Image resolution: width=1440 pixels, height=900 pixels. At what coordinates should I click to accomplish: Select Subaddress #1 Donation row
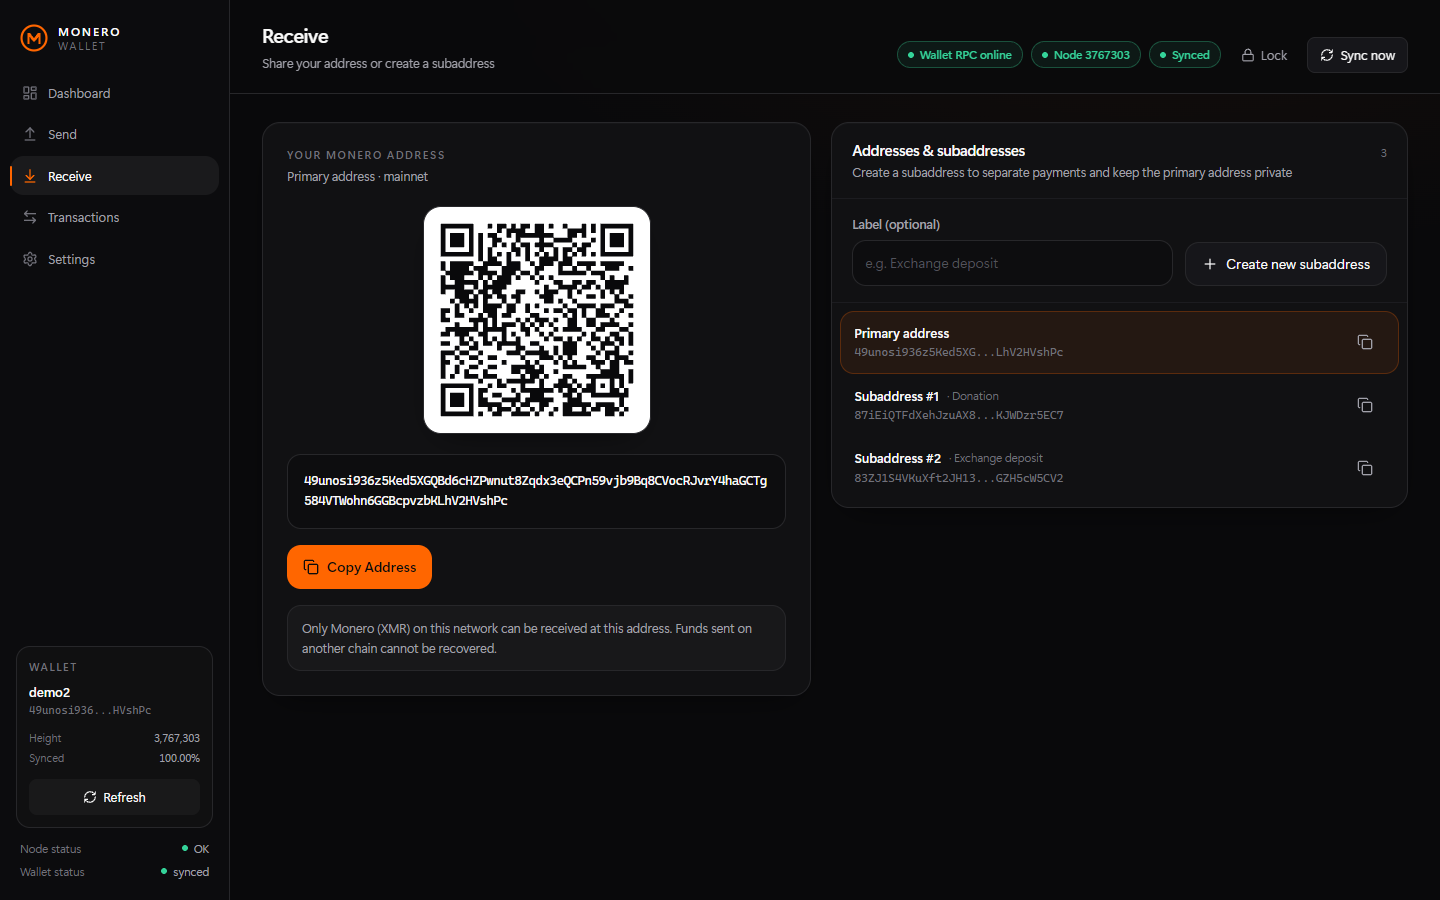pos(1119,405)
